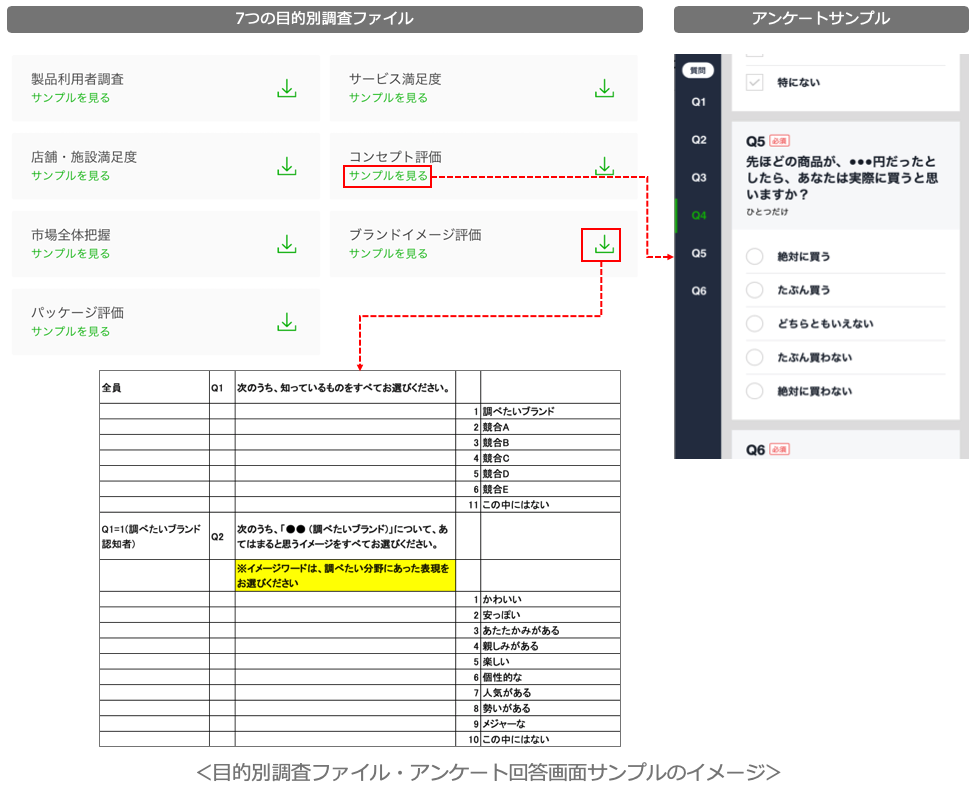Select the たぶん買う radio option
The image size is (976, 790).
pos(755,290)
